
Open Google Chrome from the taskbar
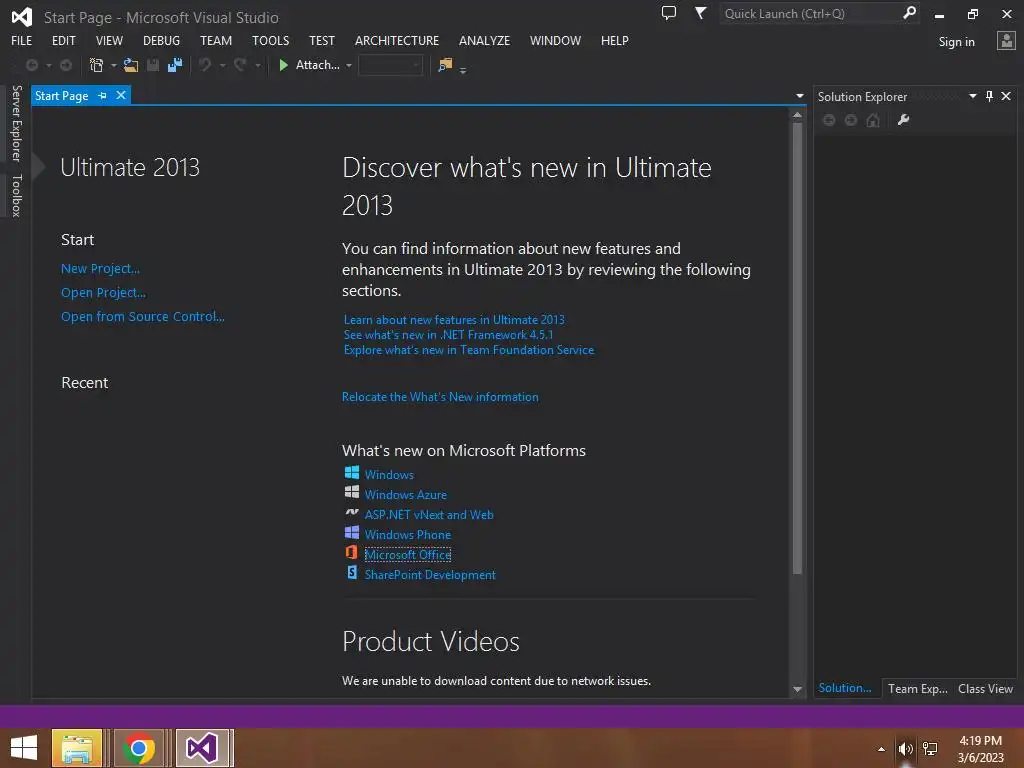click(x=138, y=748)
